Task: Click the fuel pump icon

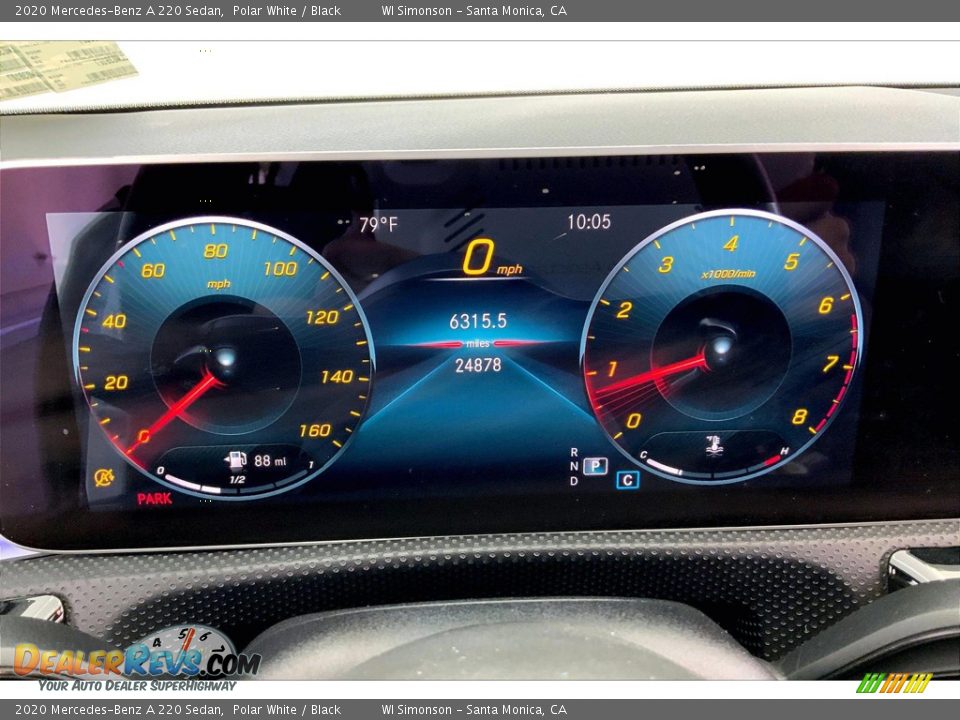Action: click(235, 460)
